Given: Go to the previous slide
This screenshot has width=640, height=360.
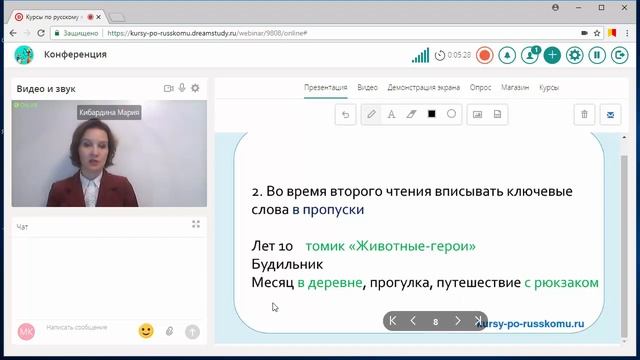Looking at the screenshot, I should pos(413,321).
